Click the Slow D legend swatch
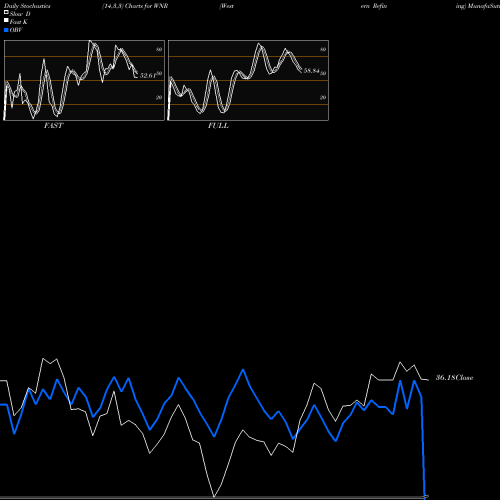Viewport: 500px width, 500px height. coord(6,12)
